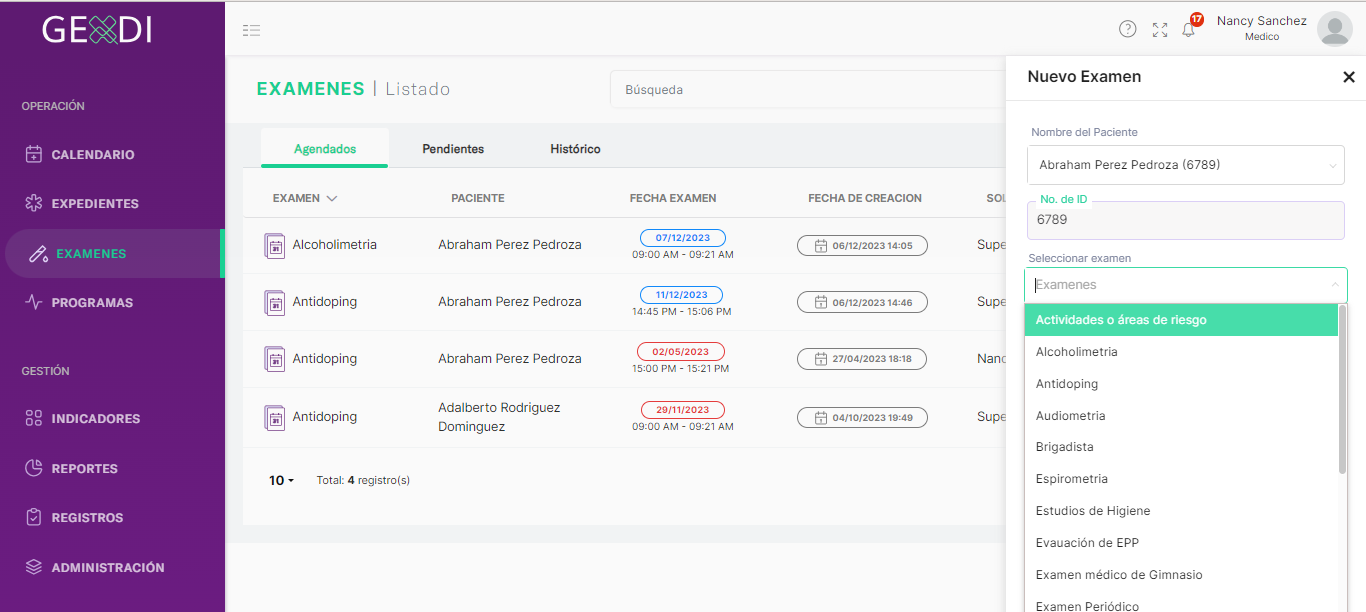This screenshot has width=1366, height=612.
Task: Select Estudios de Higiene option
Action: (x=1181, y=511)
